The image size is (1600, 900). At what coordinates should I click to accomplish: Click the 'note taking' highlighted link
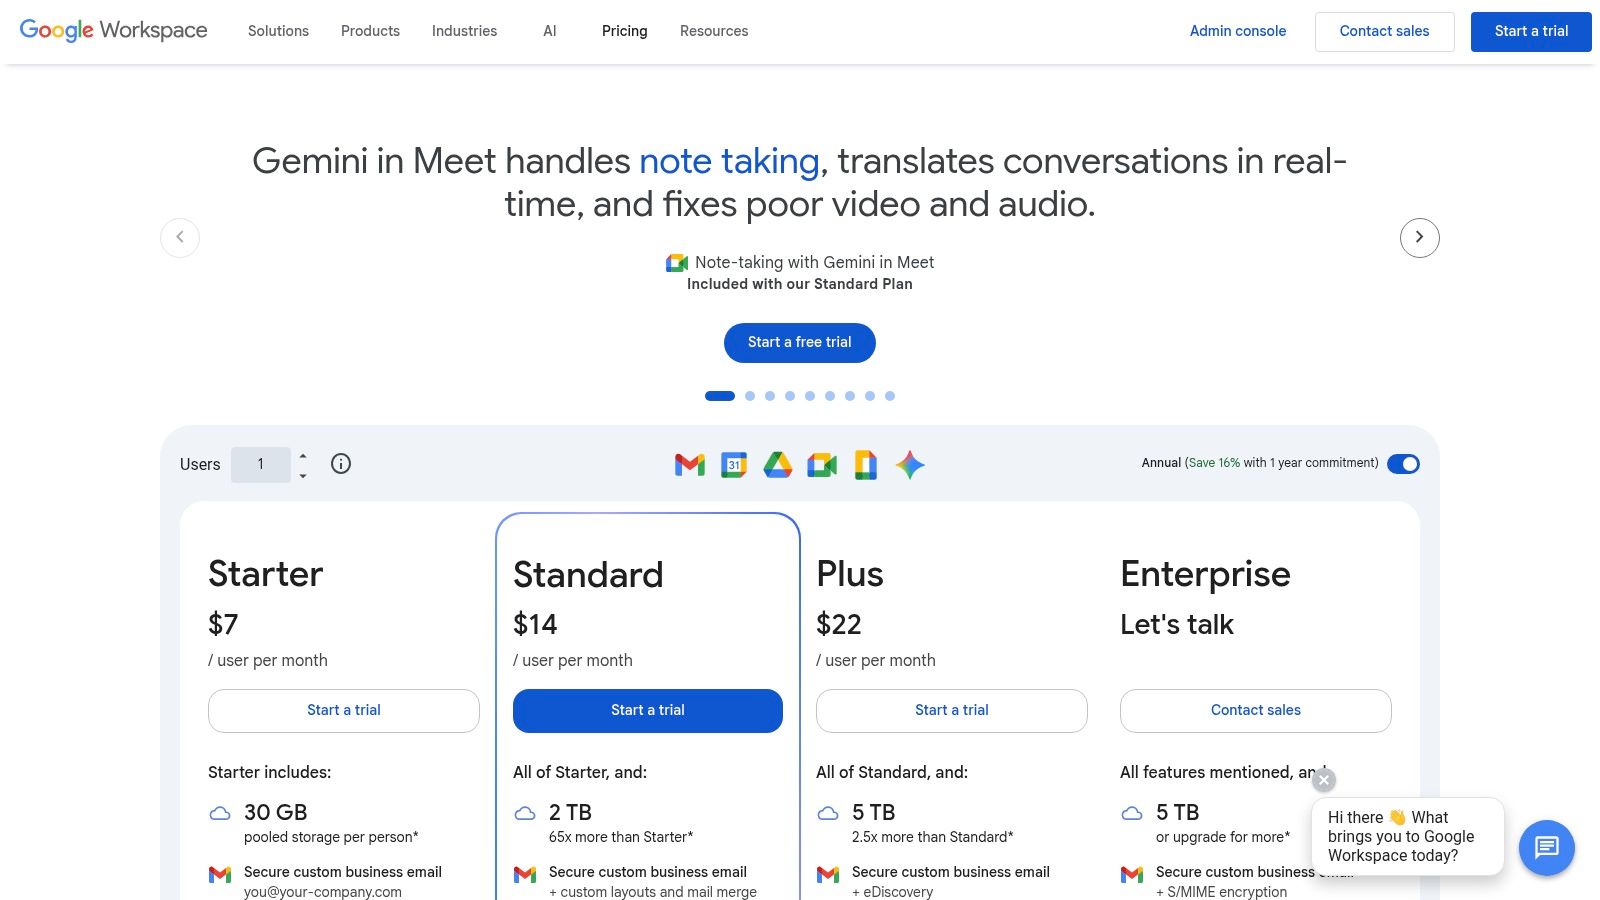[729, 161]
